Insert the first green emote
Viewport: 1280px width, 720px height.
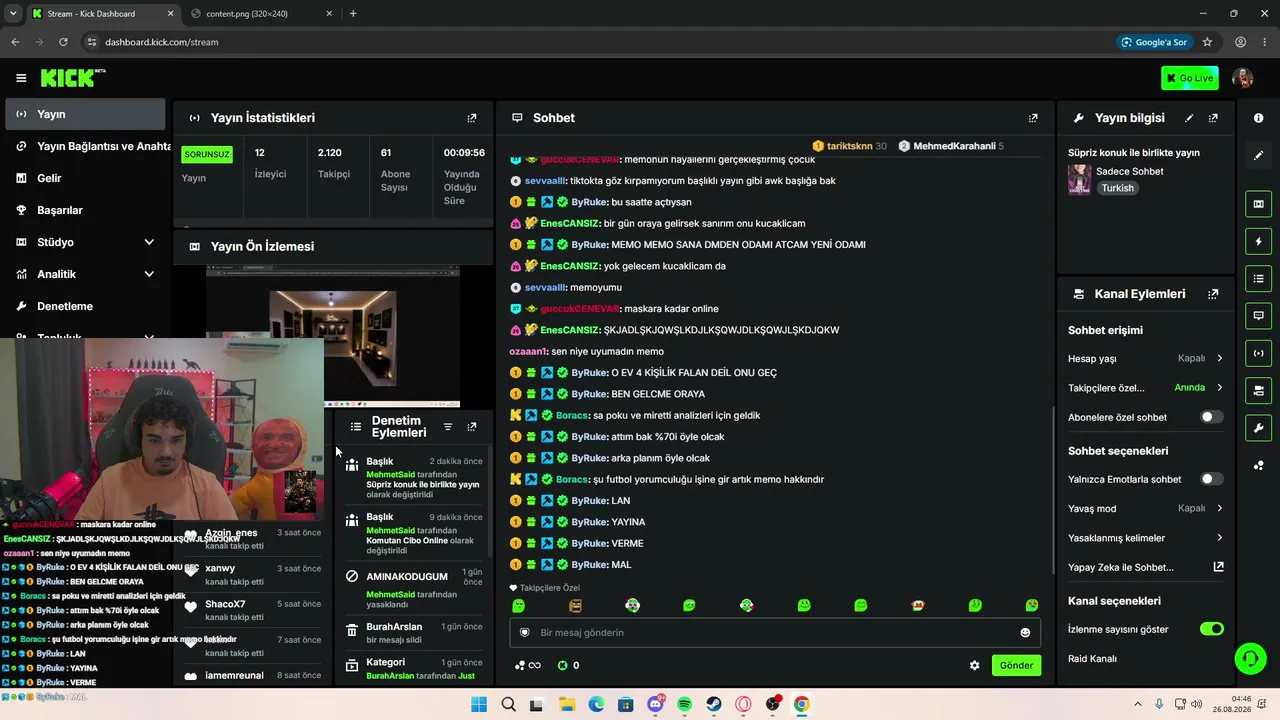(x=518, y=605)
